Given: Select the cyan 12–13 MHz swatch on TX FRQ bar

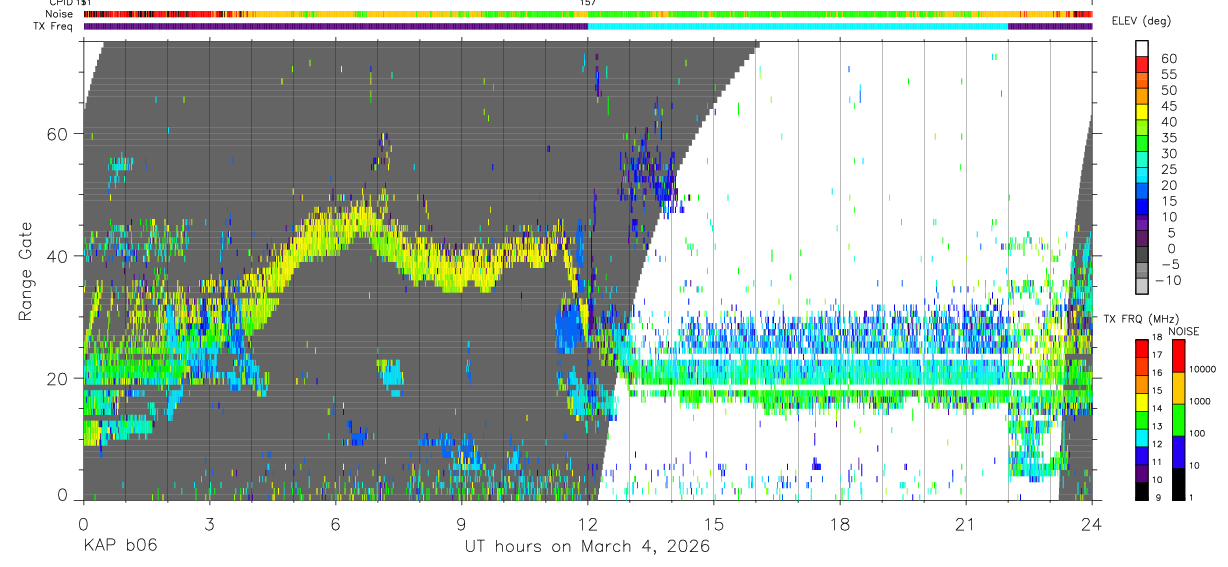Looking at the screenshot, I should click(1143, 437).
